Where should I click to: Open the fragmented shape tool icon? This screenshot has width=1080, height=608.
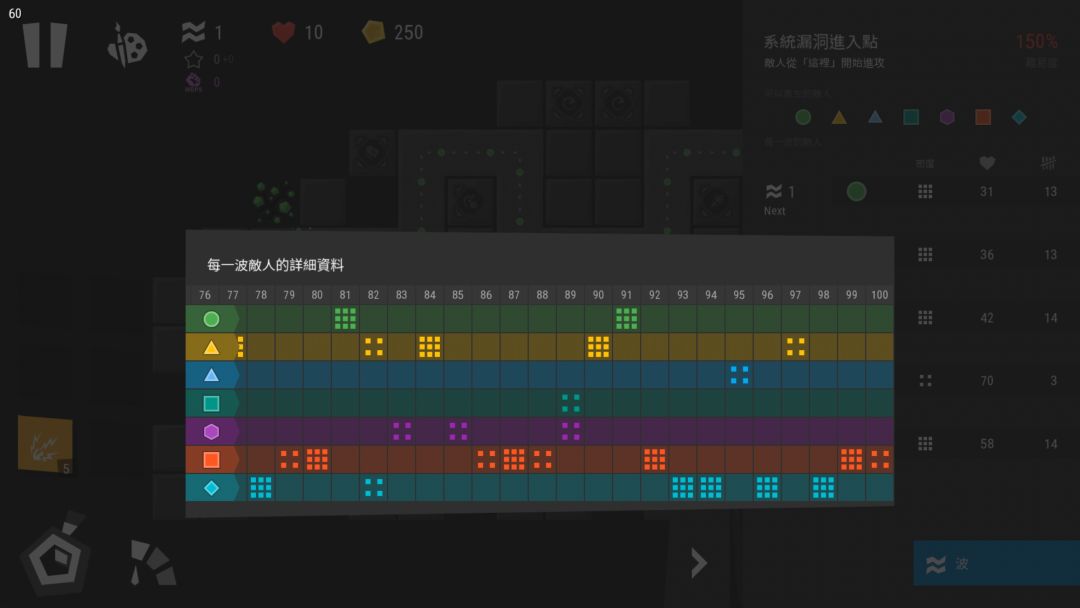click(x=152, y=563)
